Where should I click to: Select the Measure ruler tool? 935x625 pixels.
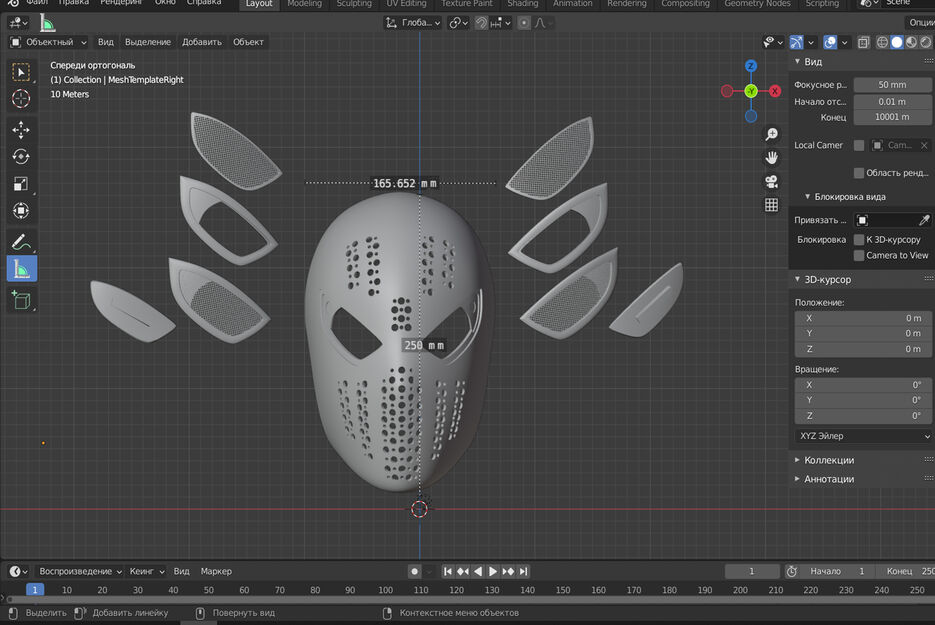(x=21, y=269)
